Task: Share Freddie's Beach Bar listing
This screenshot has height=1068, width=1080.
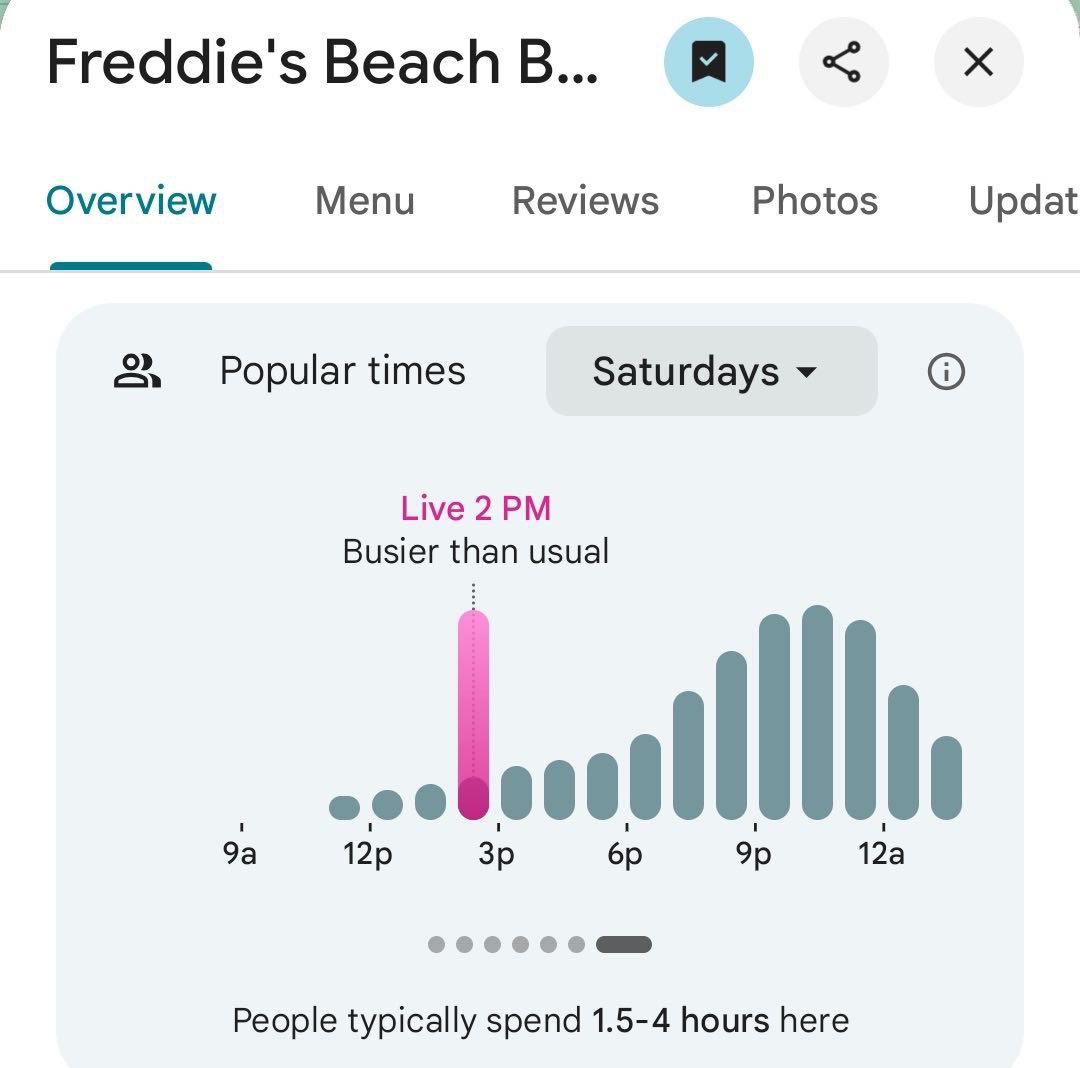Action: (x=843, y=63)
